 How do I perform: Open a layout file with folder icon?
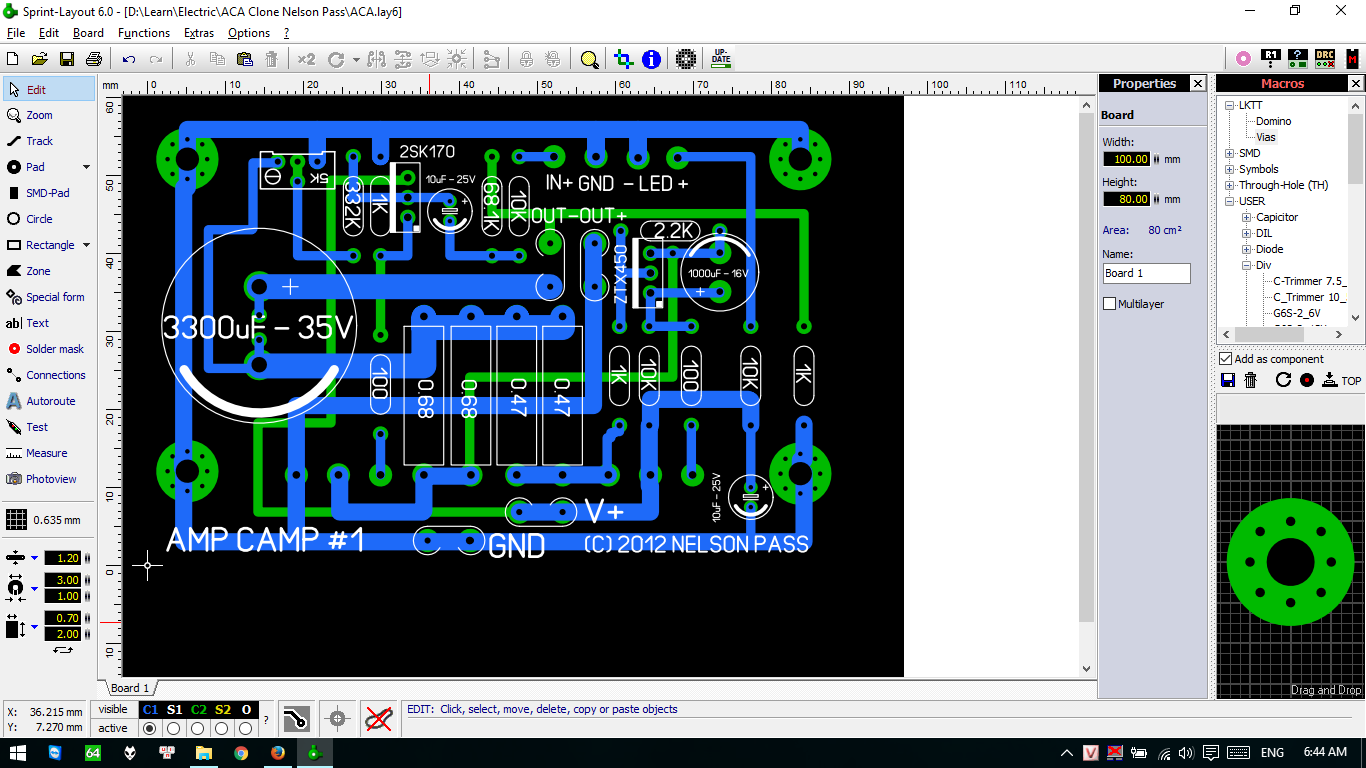(40, 59)
